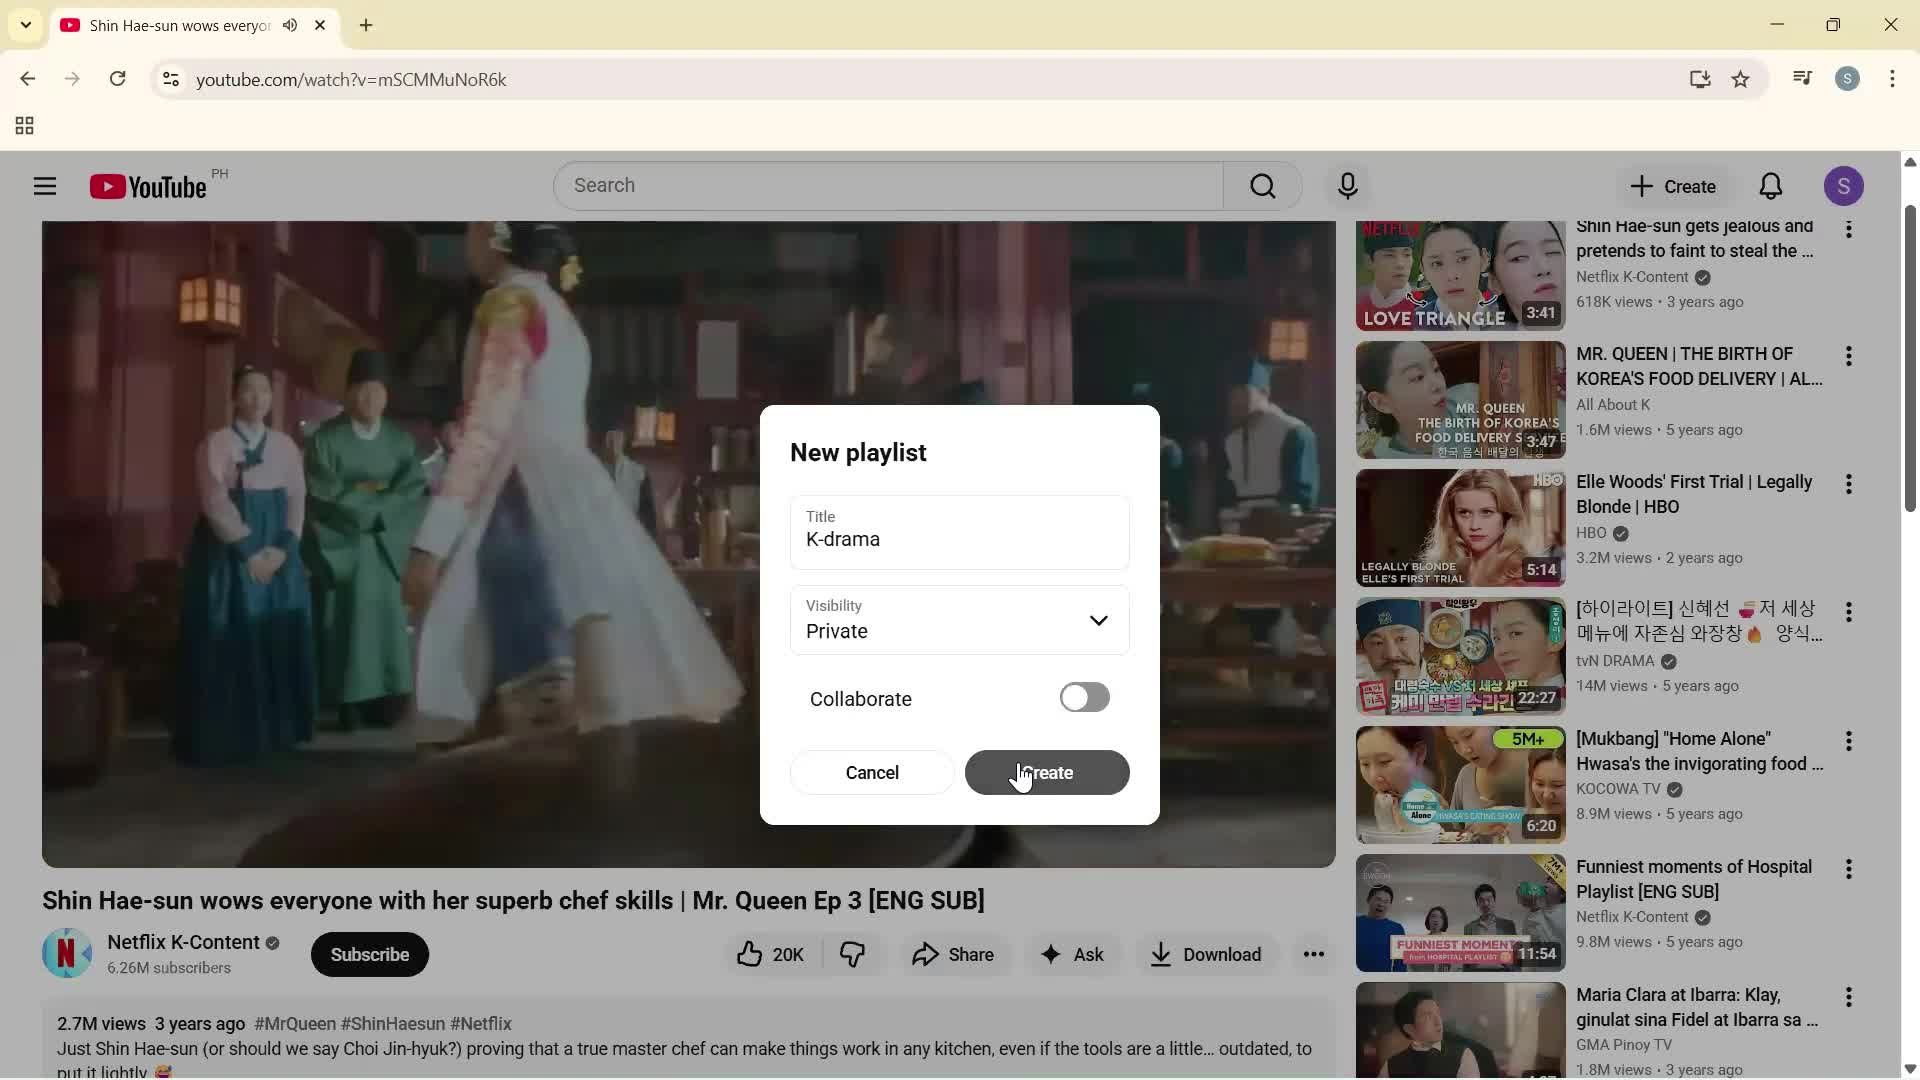Open options menu on the HBO video
Image resolution: width=1920 pixels, height=1080 pixels.
(1849, 483)
